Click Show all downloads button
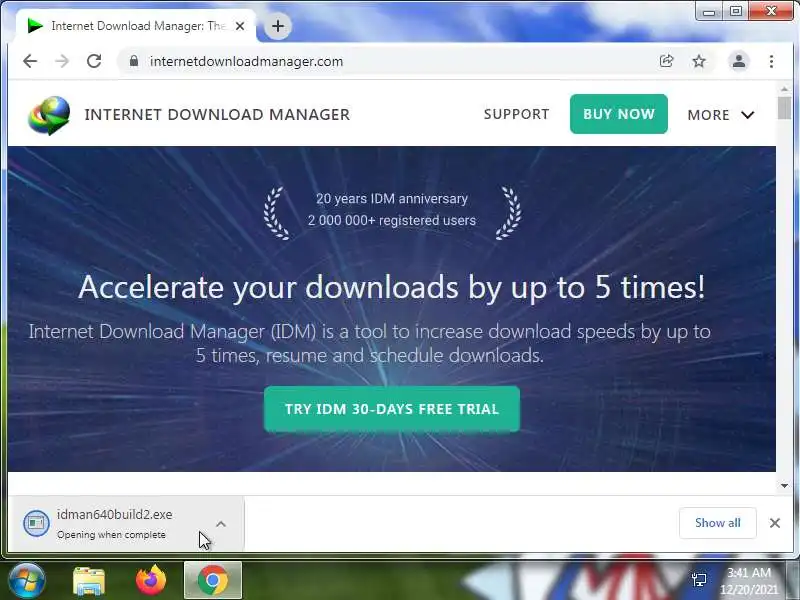The image size is (800, 600). [x=717, y=522]
